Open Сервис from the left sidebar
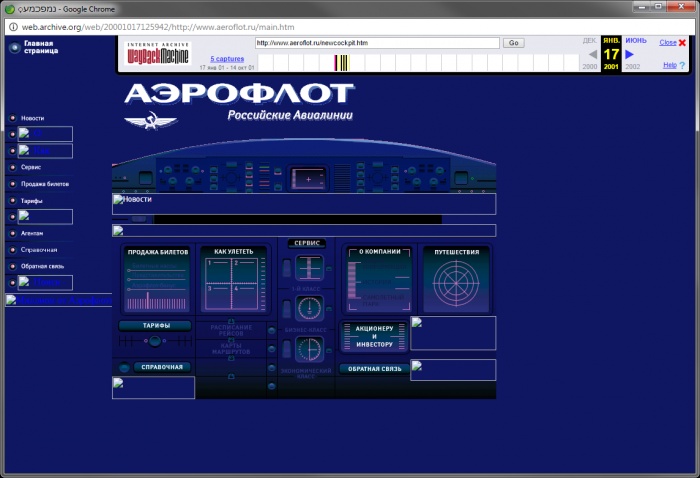The width and height of the screenshot is (700, 478). 30,167
